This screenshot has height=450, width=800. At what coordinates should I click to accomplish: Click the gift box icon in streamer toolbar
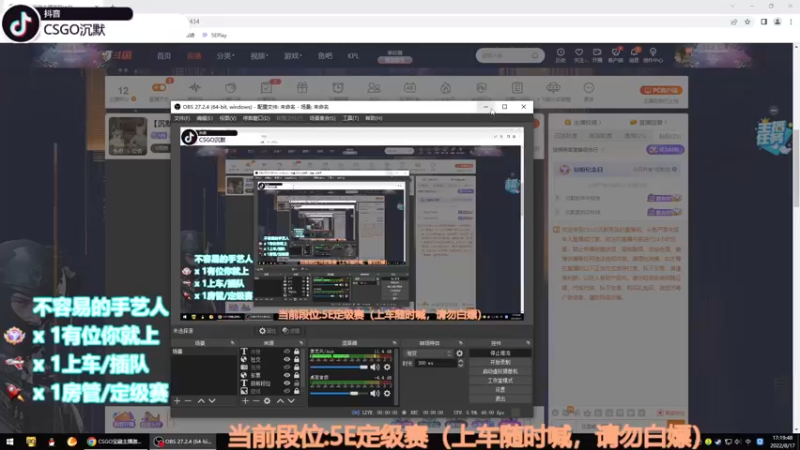pos(302,88)
